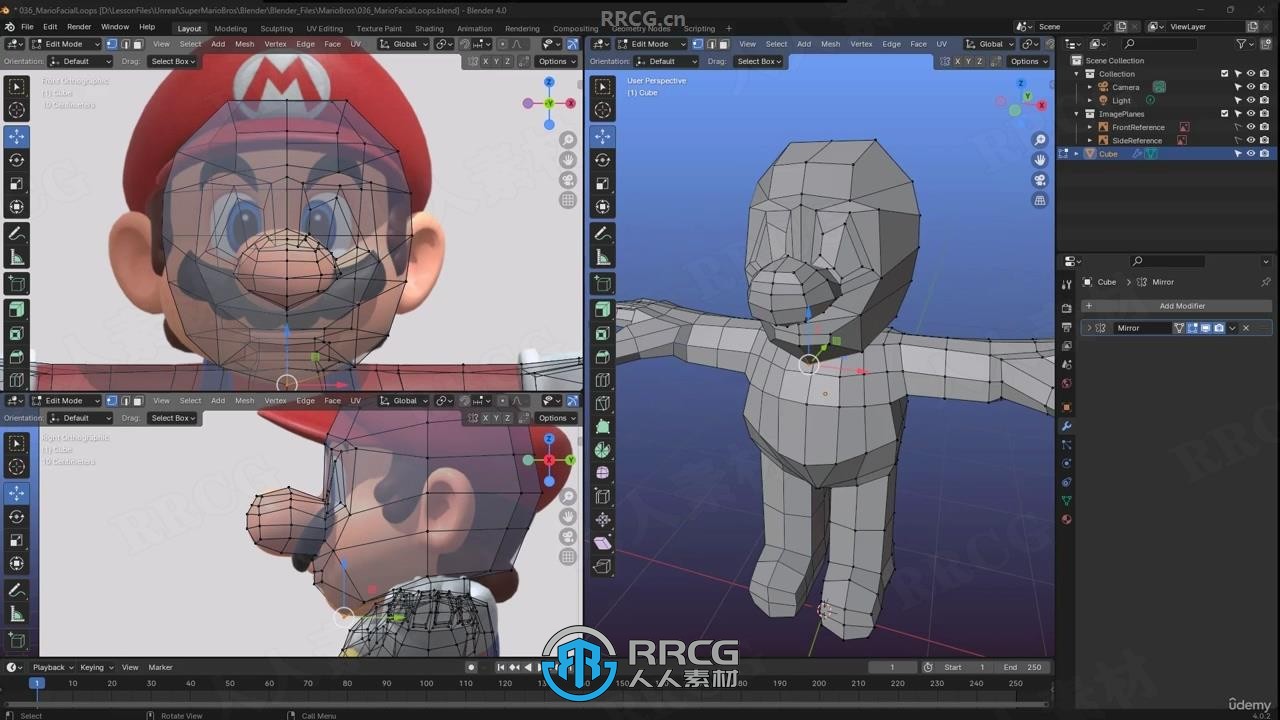The height and width of the screenshot is (720, 1280).
Task: Select the Move tool in the front orthographic viewport
Action: coord(17,136)
